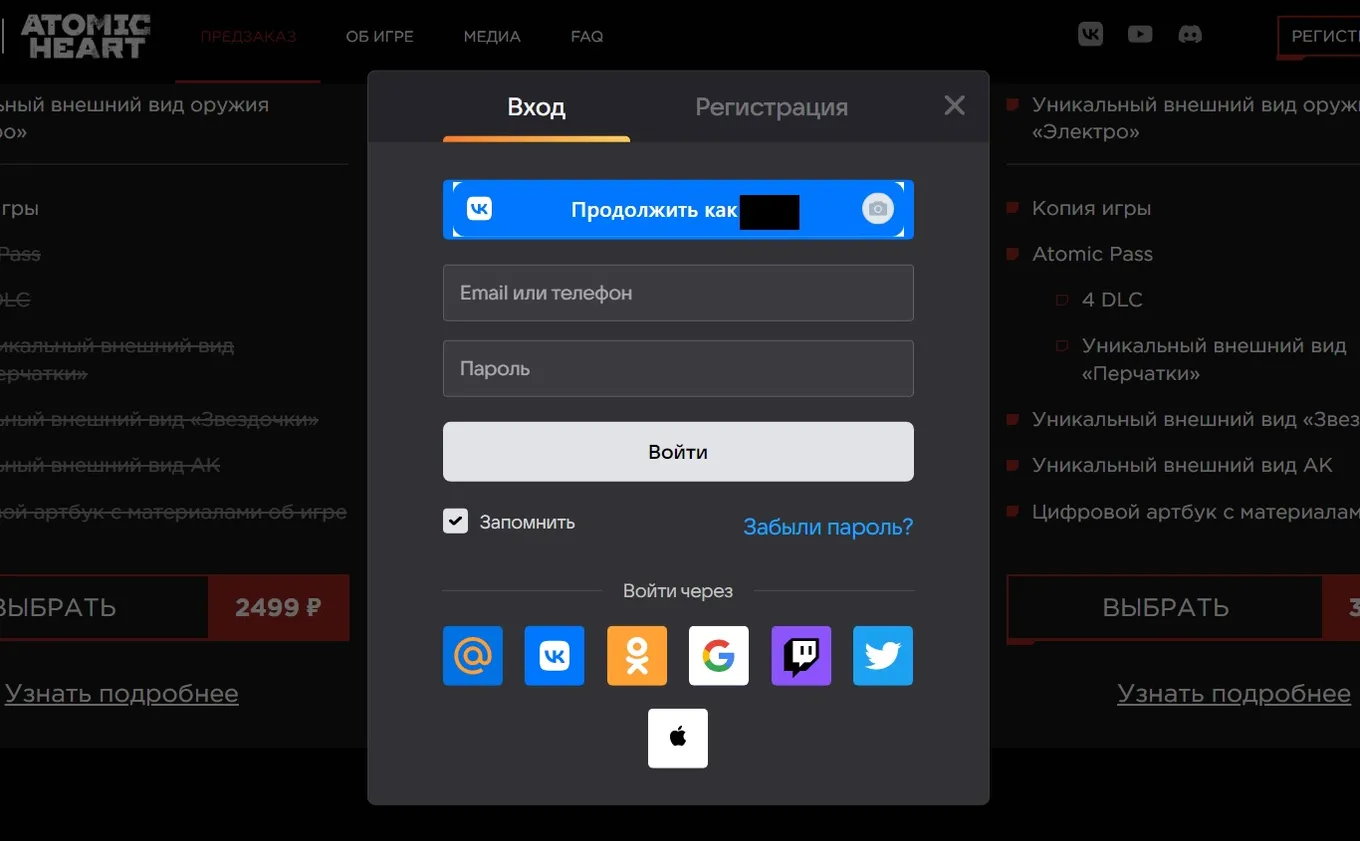This screenshot has height=841, width=1360.
Task: Open the YouTube channel icon in the header
Action: pyautogui.click(x=1140, y=35)
